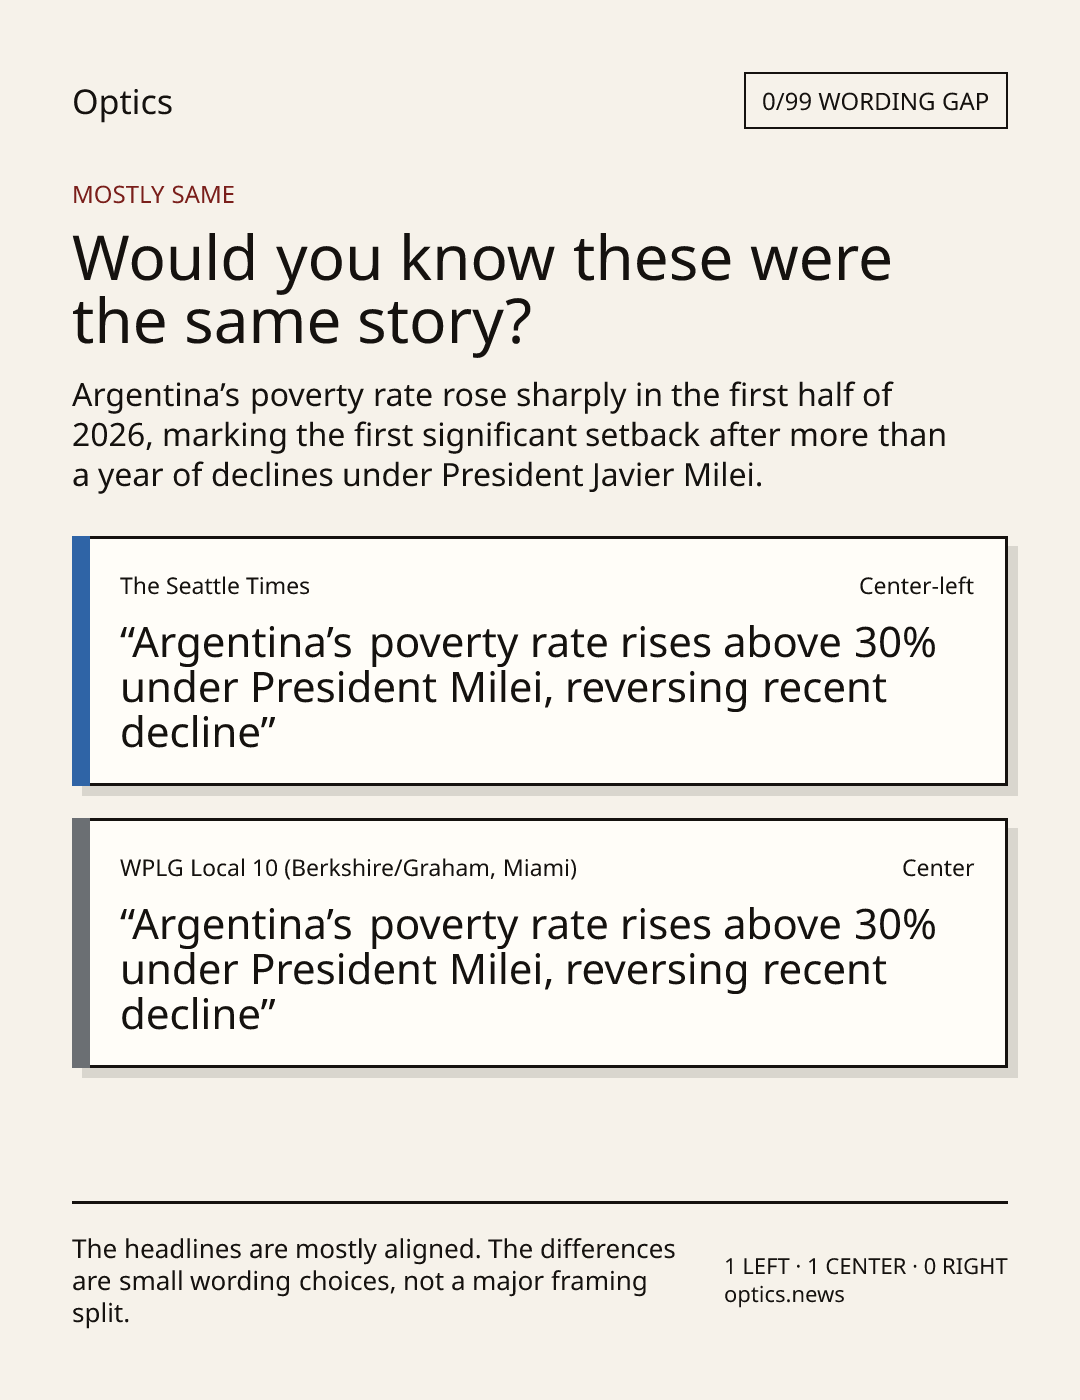Image resolution: width=1080 pixels, height=1400 pixels.
Task: Click the word decline in Seattle Times card
Action: 190,733
